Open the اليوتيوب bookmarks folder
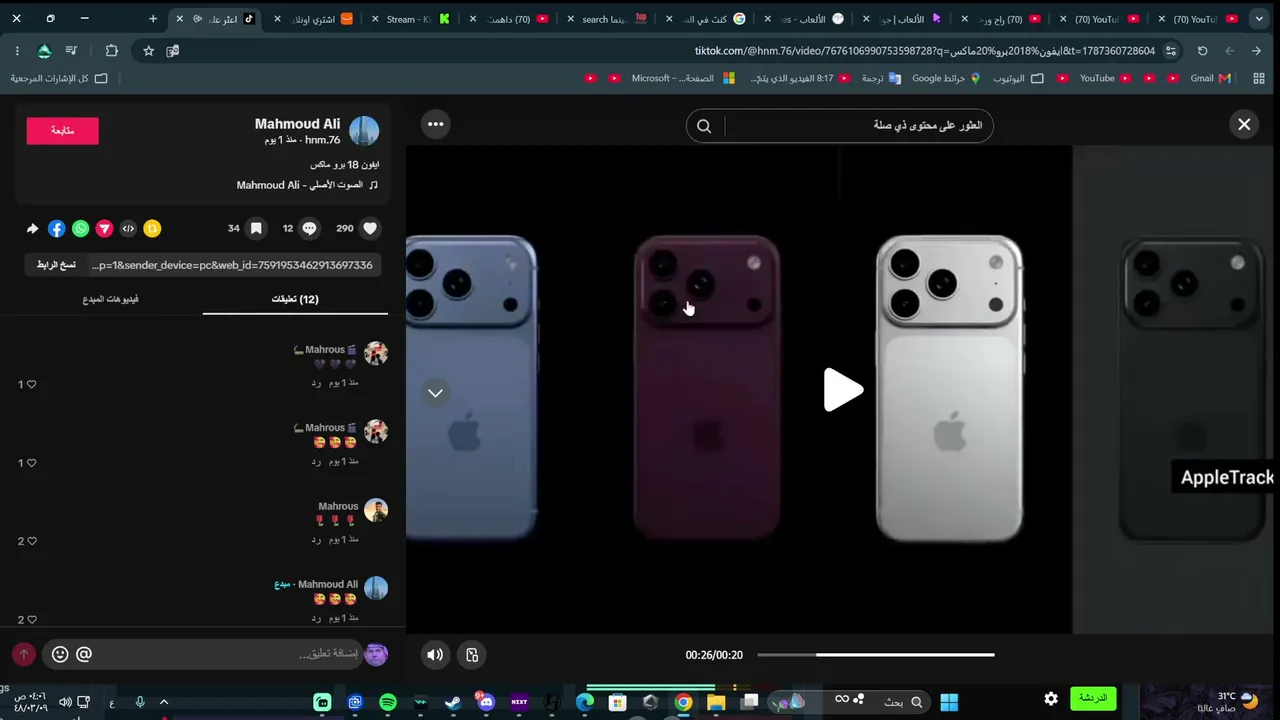 tap(1018, 78)
